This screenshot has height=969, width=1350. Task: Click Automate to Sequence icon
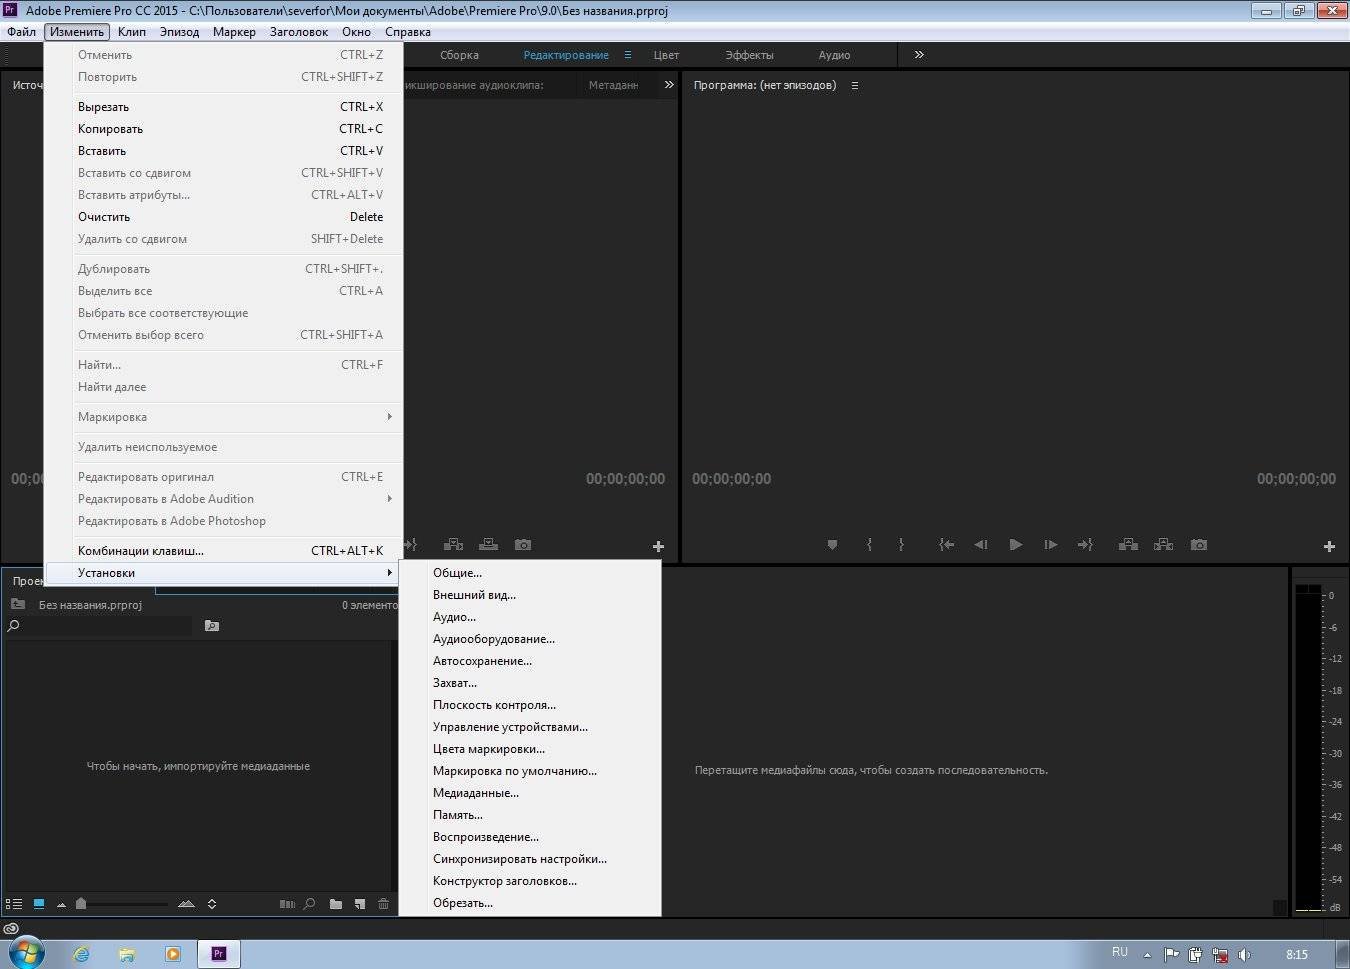pos(287,904)
